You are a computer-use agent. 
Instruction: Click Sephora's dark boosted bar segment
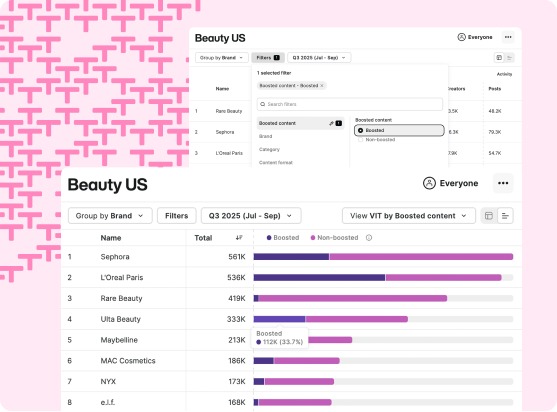tap(291, 256)
